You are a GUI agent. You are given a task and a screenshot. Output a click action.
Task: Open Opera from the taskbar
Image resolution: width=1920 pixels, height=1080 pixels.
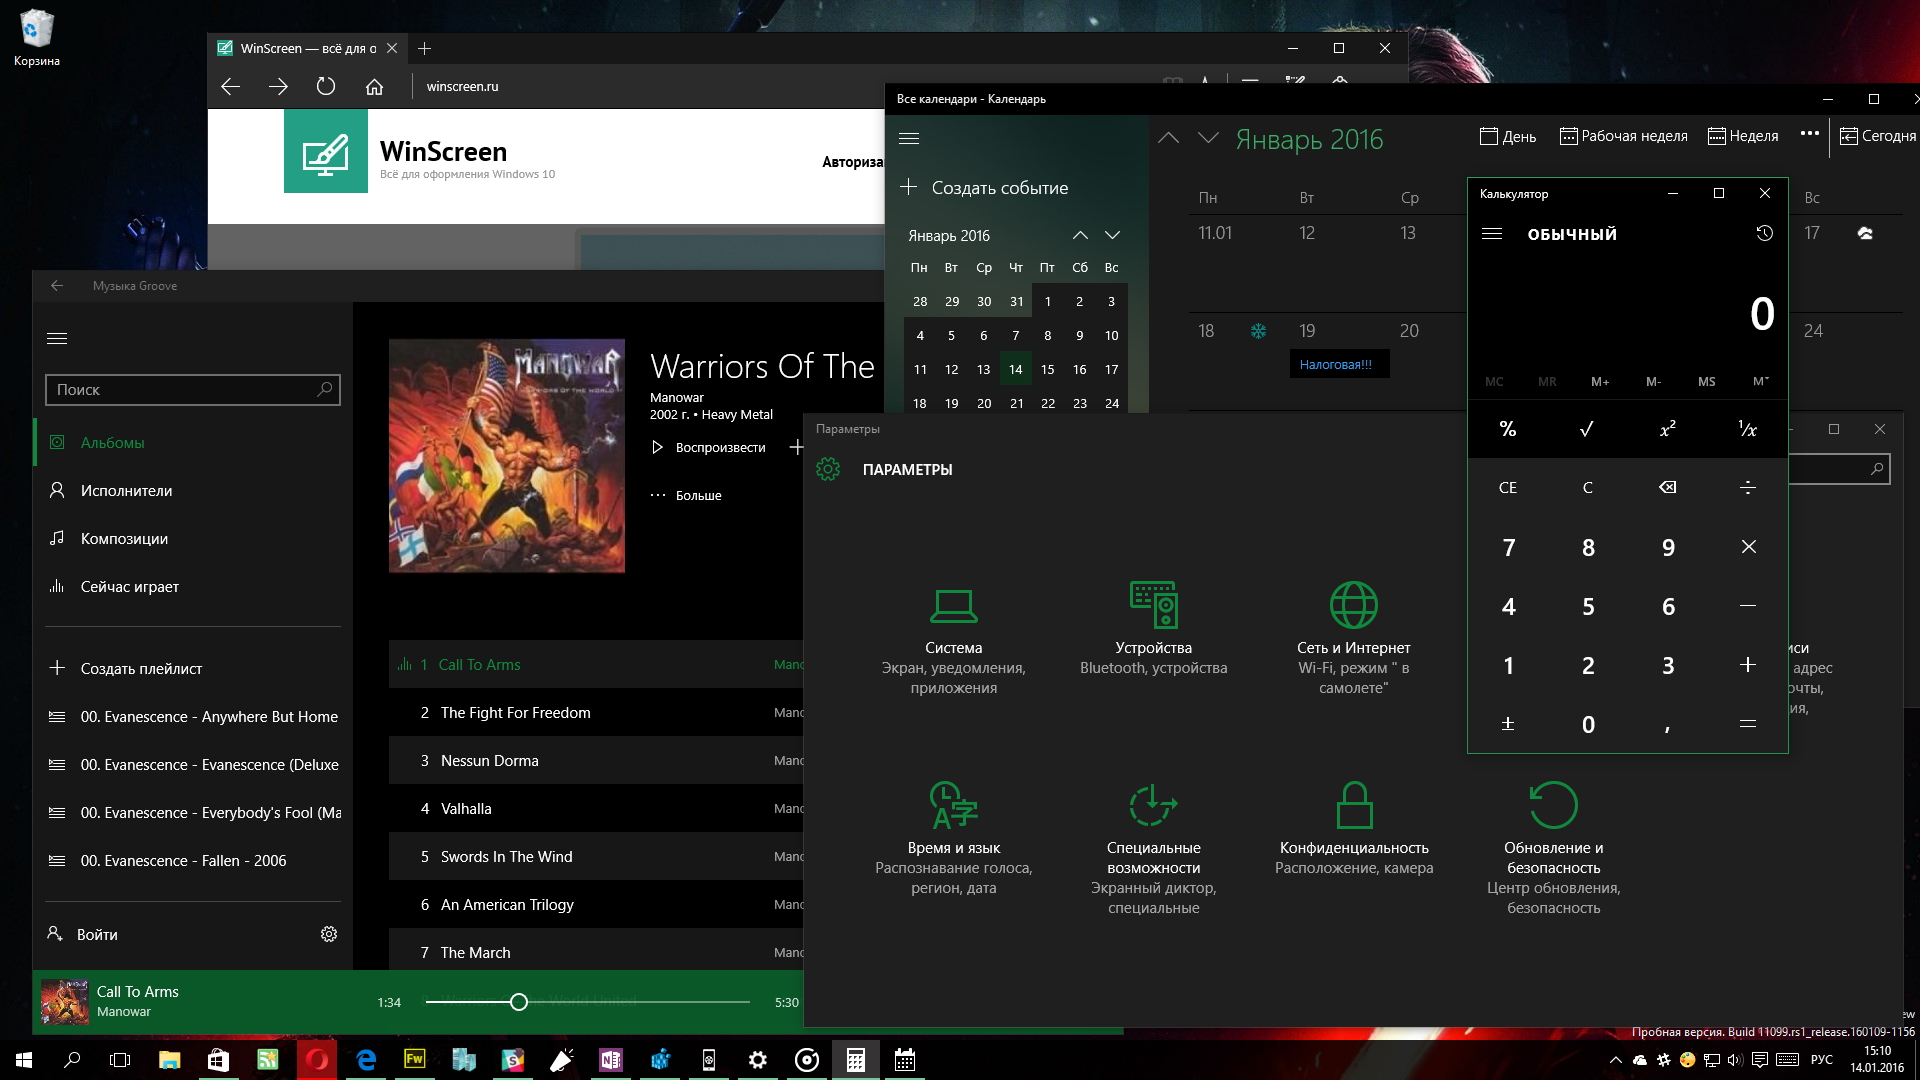coord(317,1060)
